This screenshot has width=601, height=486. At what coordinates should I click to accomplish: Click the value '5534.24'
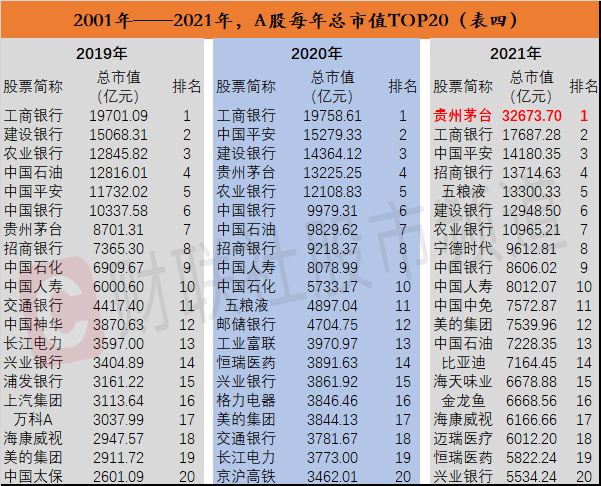coord(532,476)
